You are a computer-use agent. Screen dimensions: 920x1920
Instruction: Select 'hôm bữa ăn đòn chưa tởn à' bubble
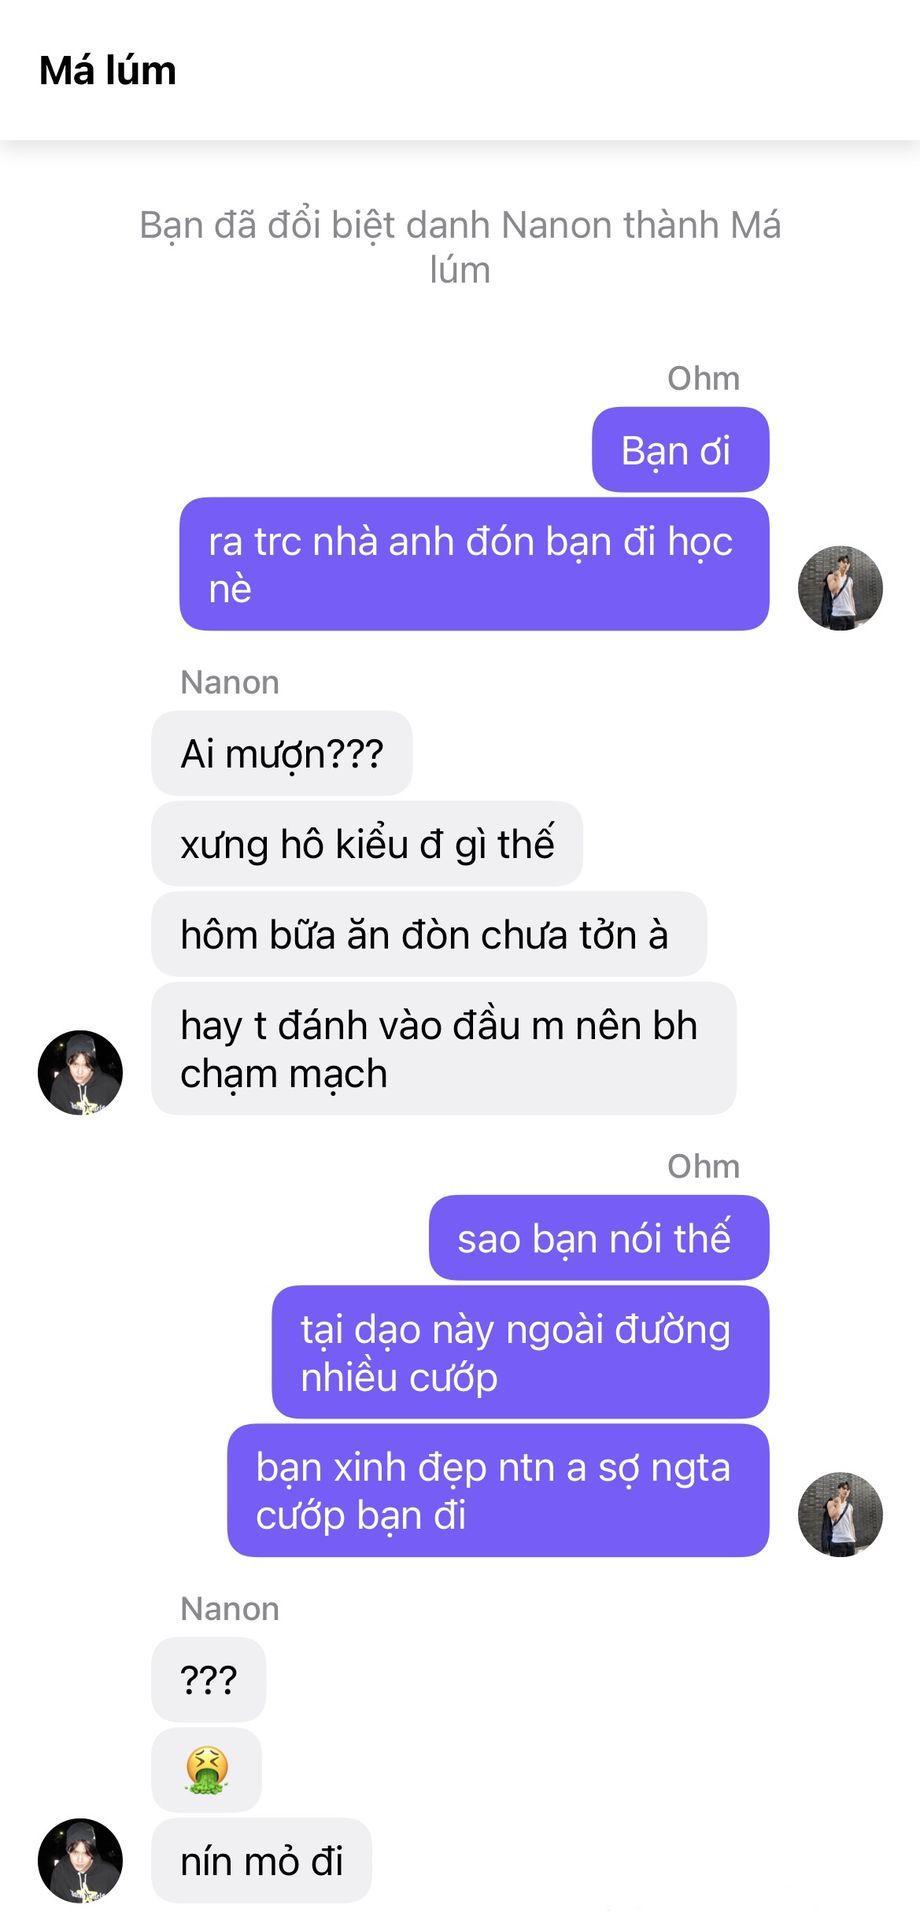(x=429, y=934)
